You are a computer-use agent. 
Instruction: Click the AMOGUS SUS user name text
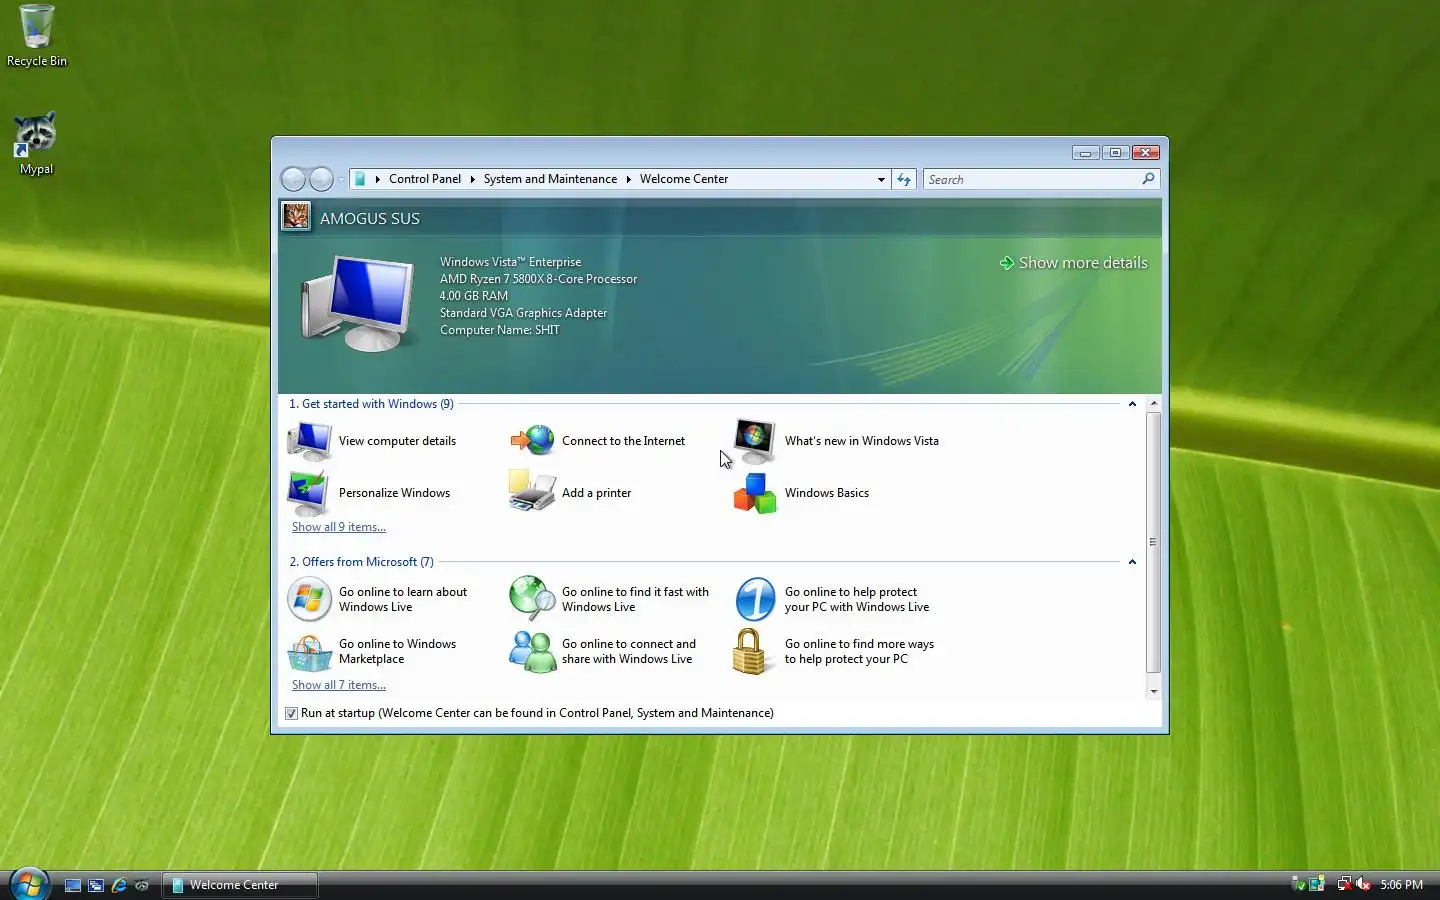370,218
